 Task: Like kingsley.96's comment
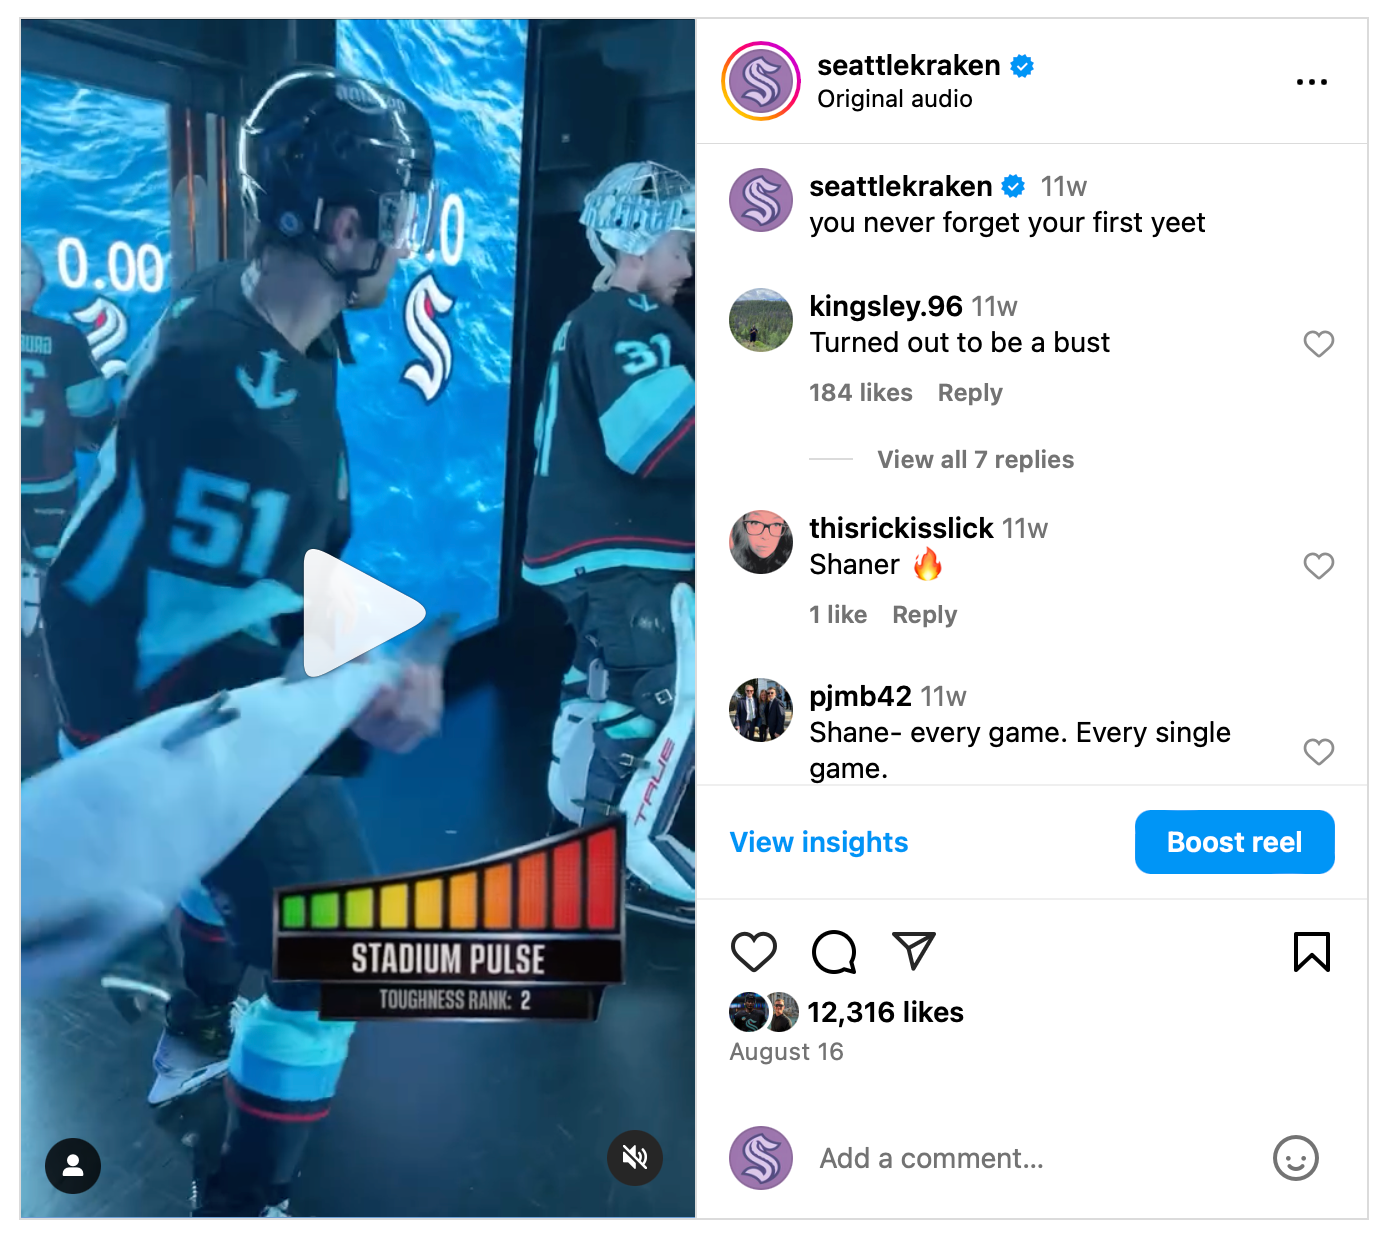(x=1319, y=344)
